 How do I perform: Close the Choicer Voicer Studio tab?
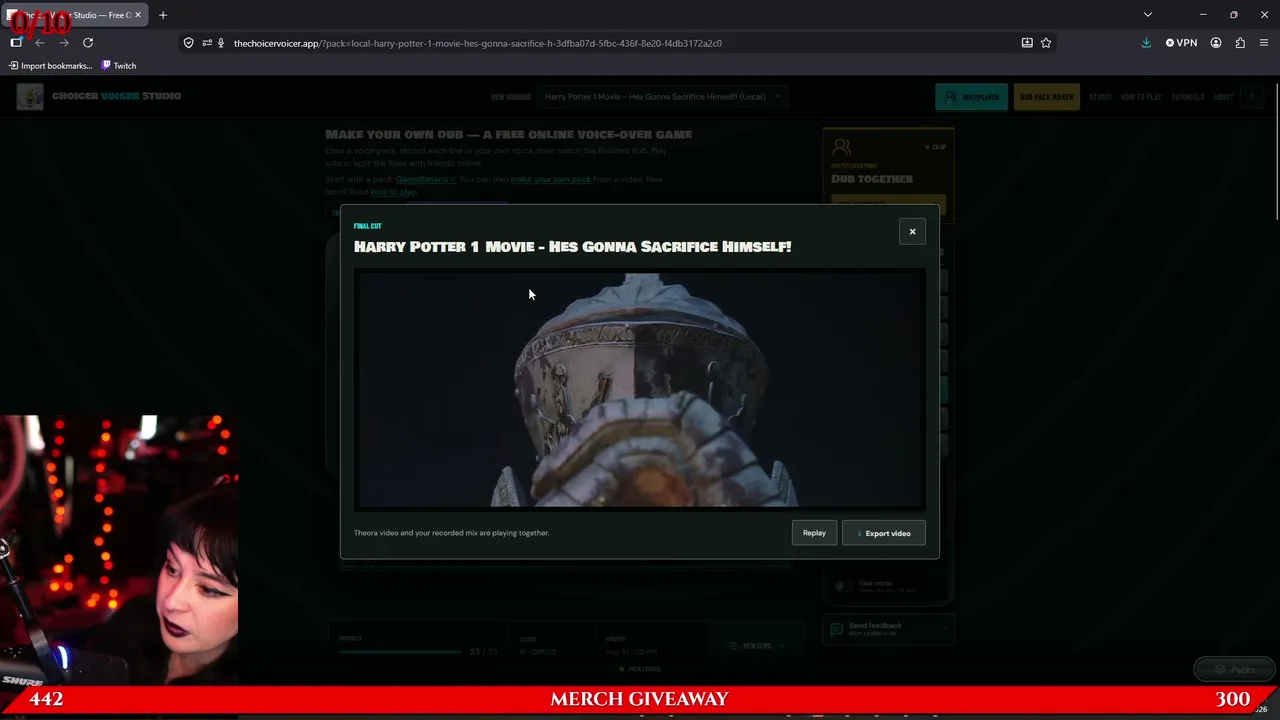pos(136,15)
